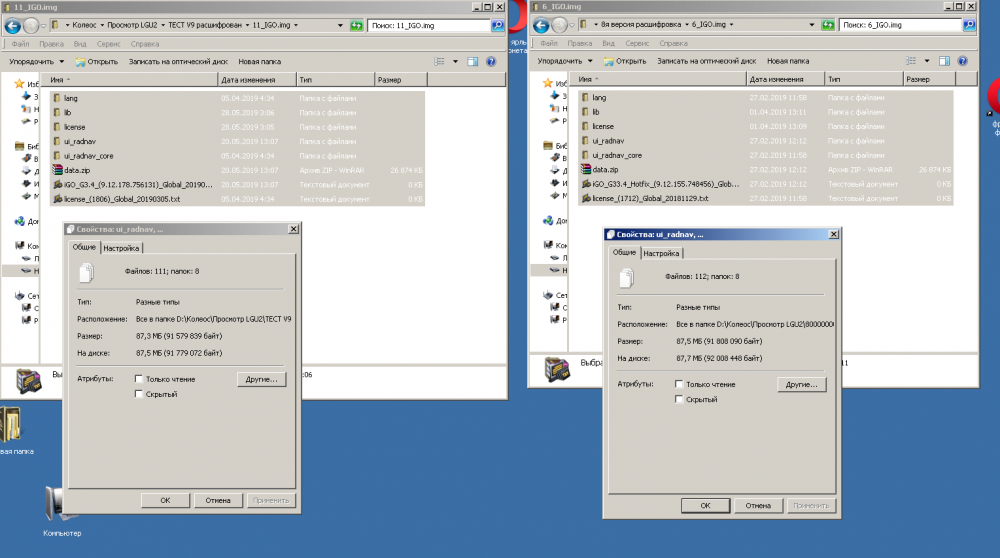Open help in 11_IGO.img window
Image resolution: width=1000 pixels, height=558 pixels.
pyautogui.click(x=491, y=62)
